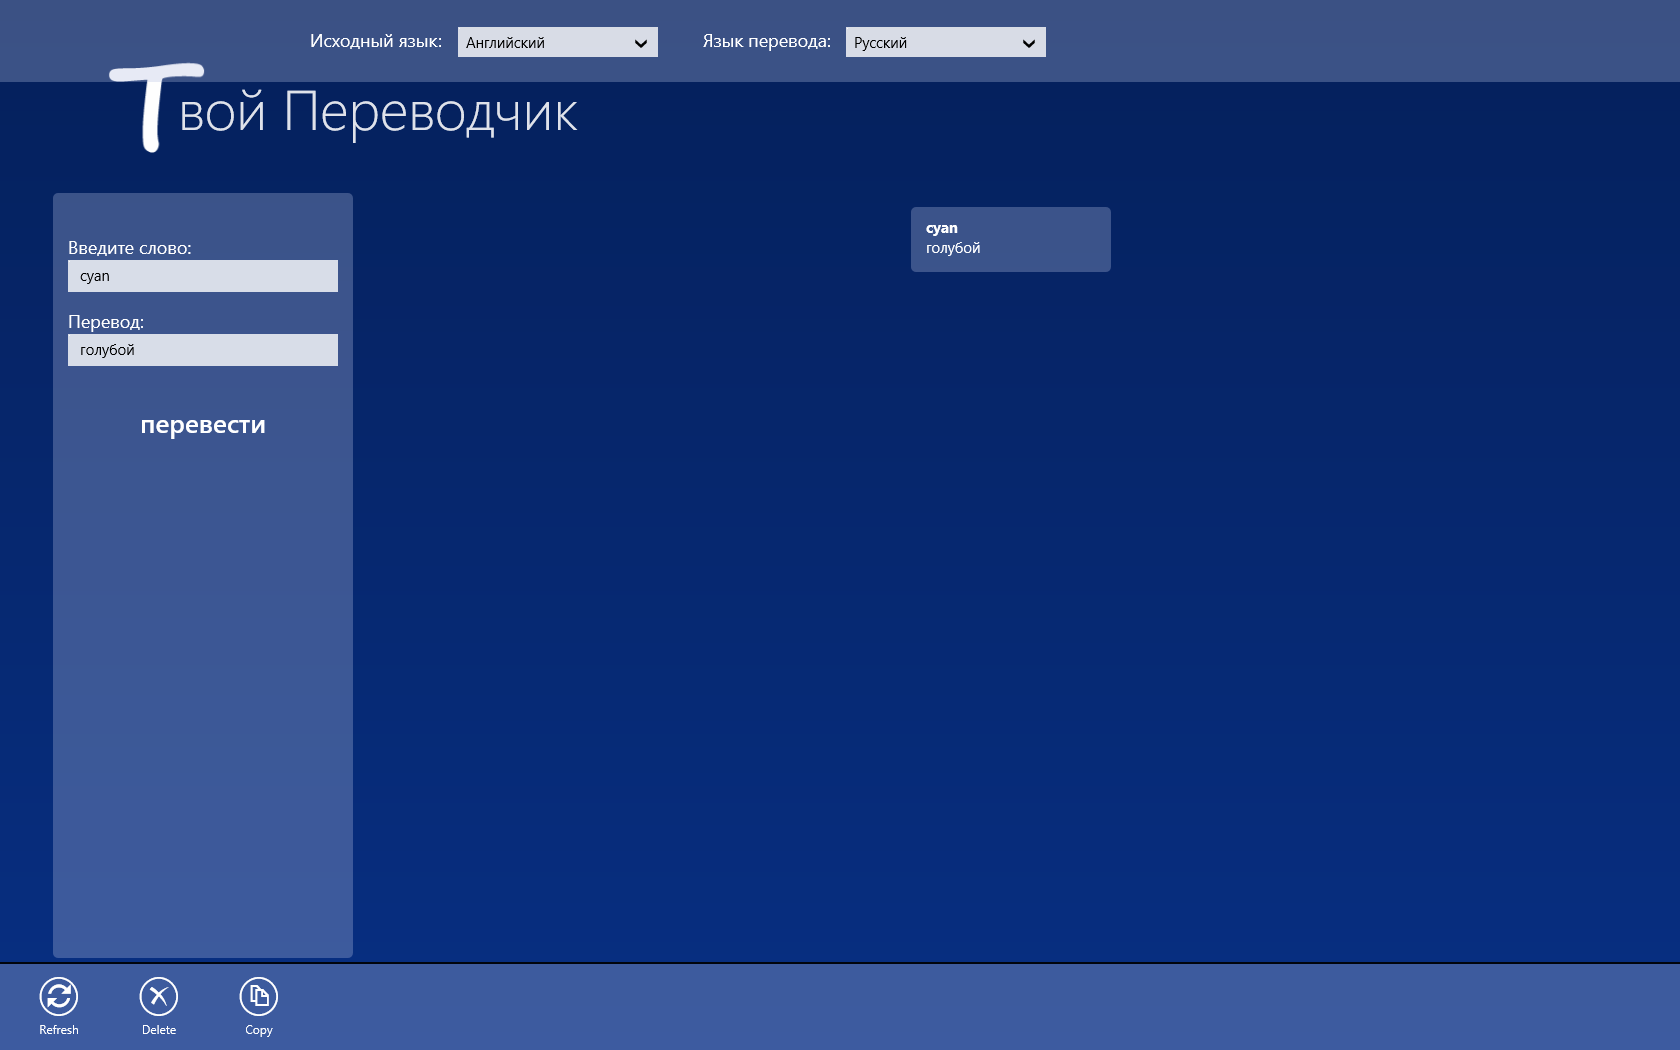Select the cyan голубой history tile

[x=1011, y=239]
